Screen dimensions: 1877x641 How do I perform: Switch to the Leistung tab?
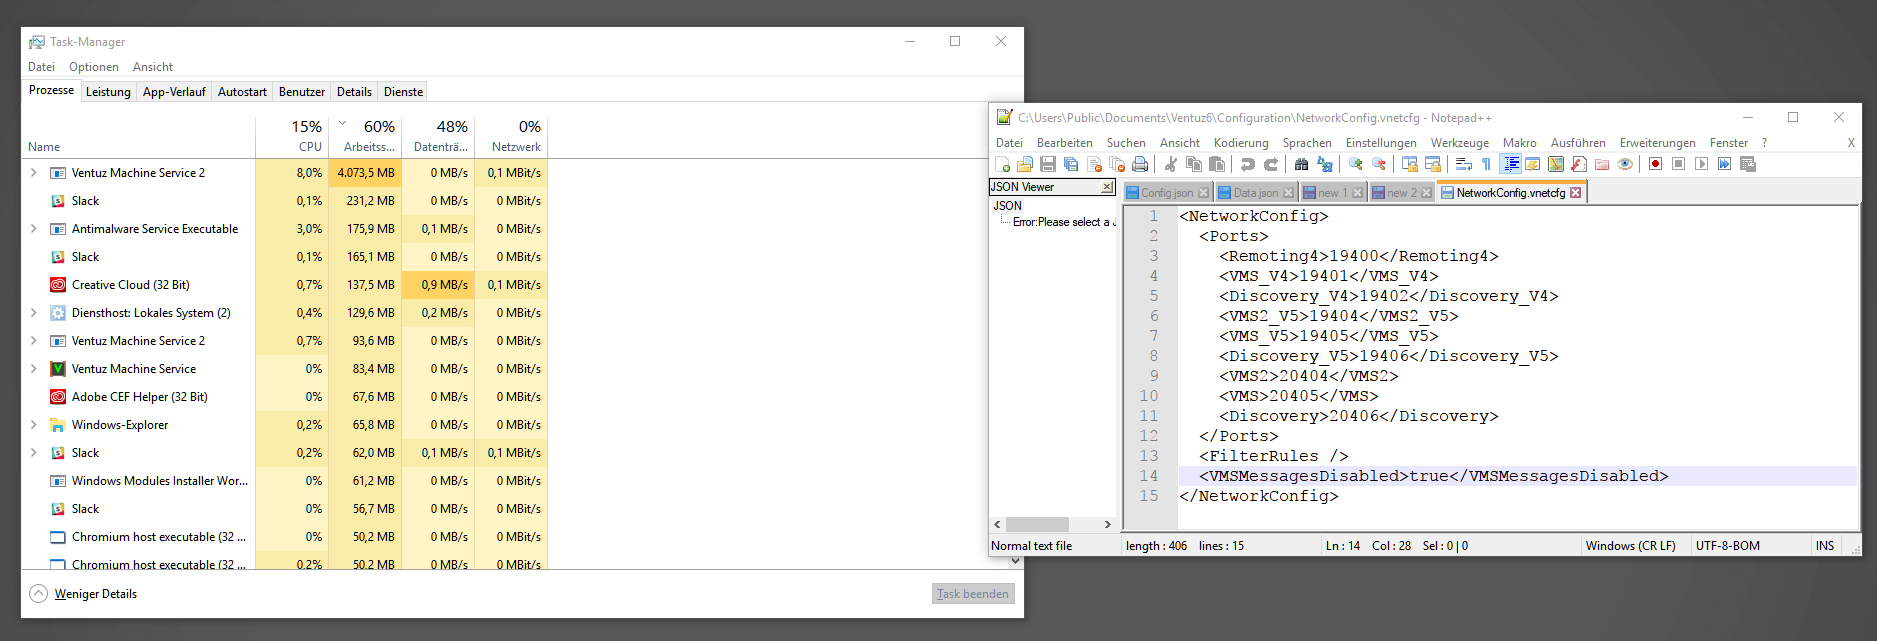pos(108,92)
